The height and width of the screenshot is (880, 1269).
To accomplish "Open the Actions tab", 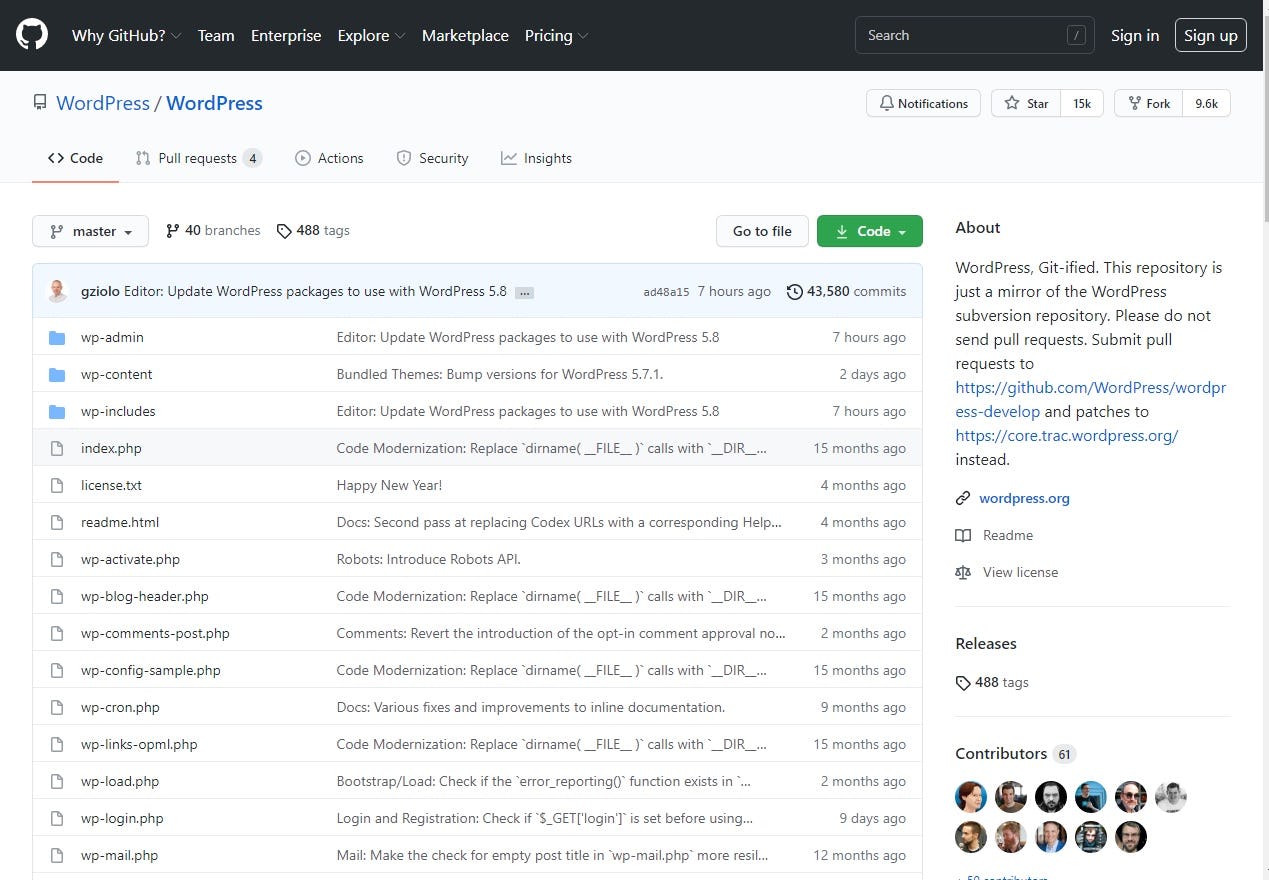I will click(329, 158).
